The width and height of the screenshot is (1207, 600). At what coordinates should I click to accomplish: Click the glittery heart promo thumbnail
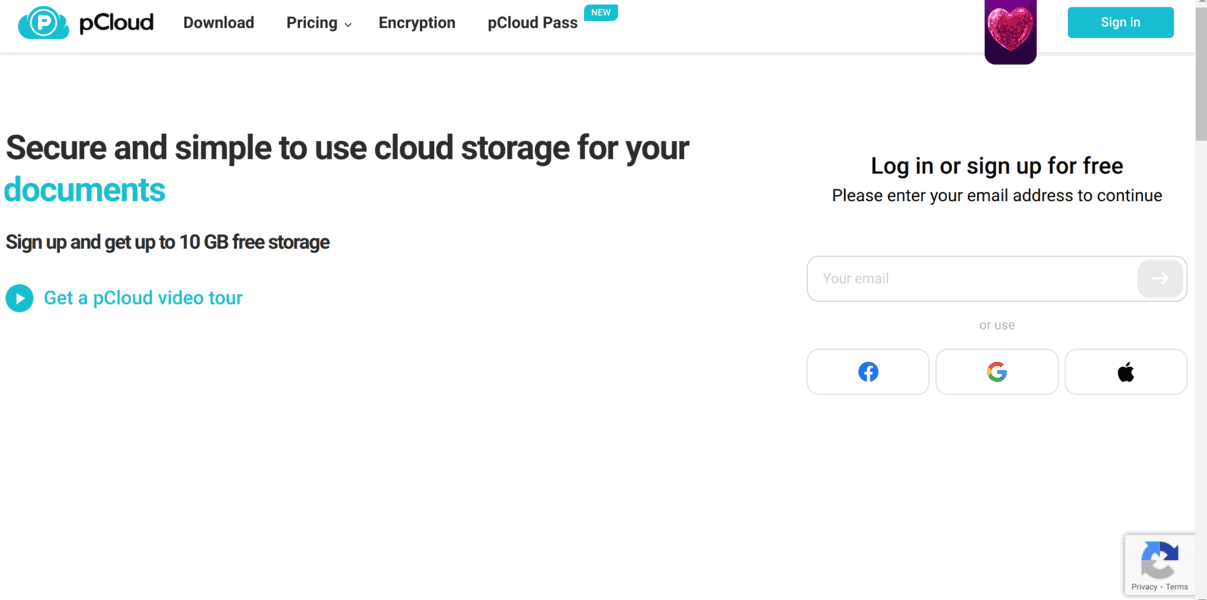[x=1010, y=31]
